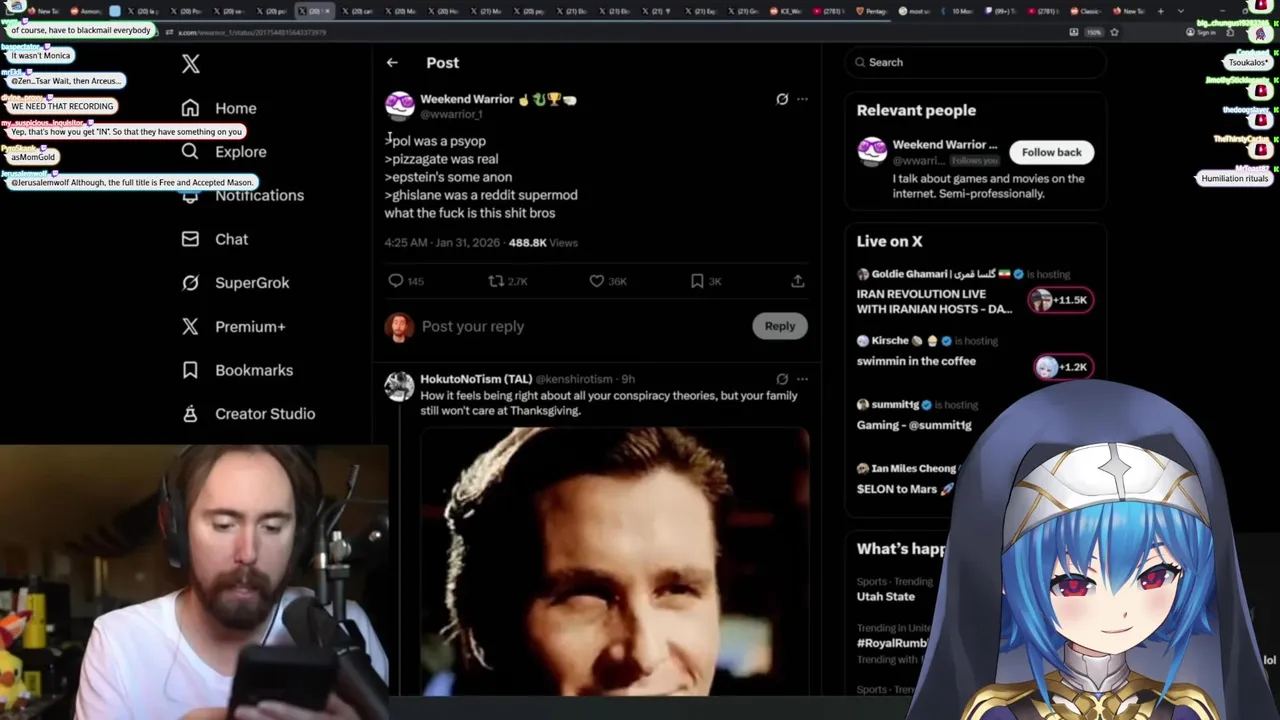1280x720 pixels.
Task: Open the @kenshirotism handle link
Action: tap(574, 379)
